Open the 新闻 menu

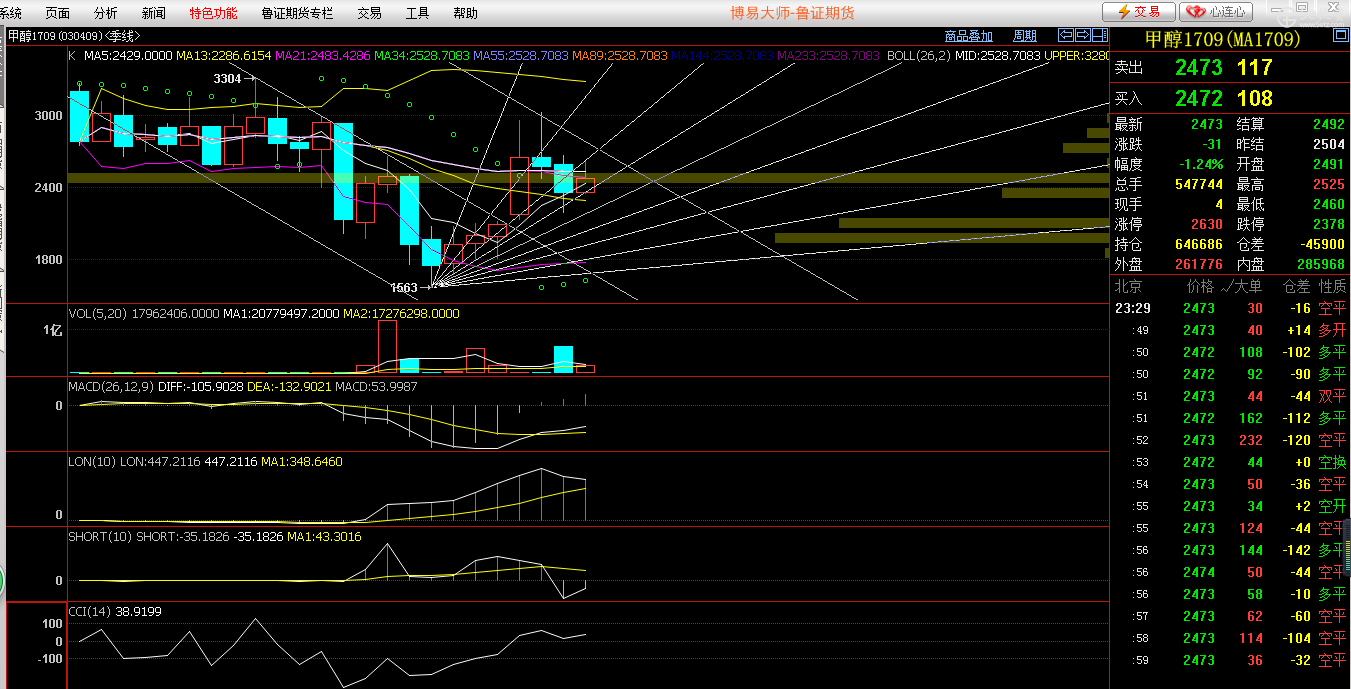point(154,13)
